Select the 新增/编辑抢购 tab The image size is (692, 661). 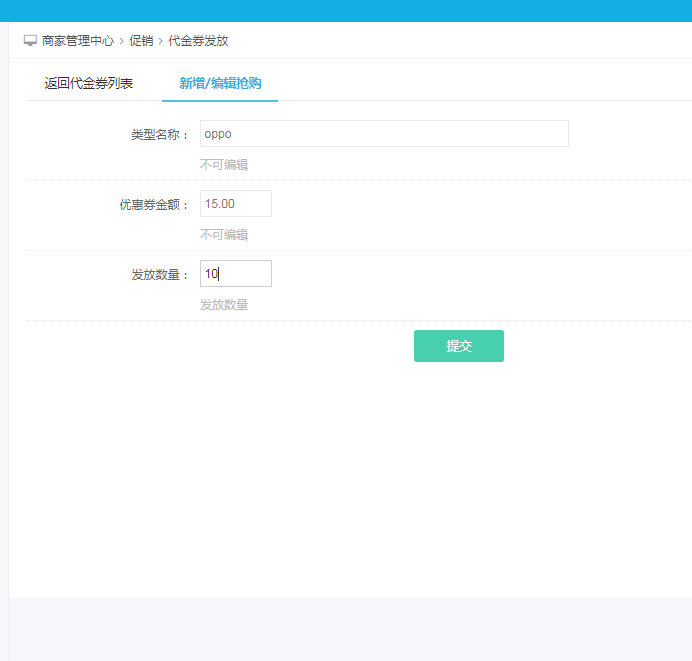[220, 83]
